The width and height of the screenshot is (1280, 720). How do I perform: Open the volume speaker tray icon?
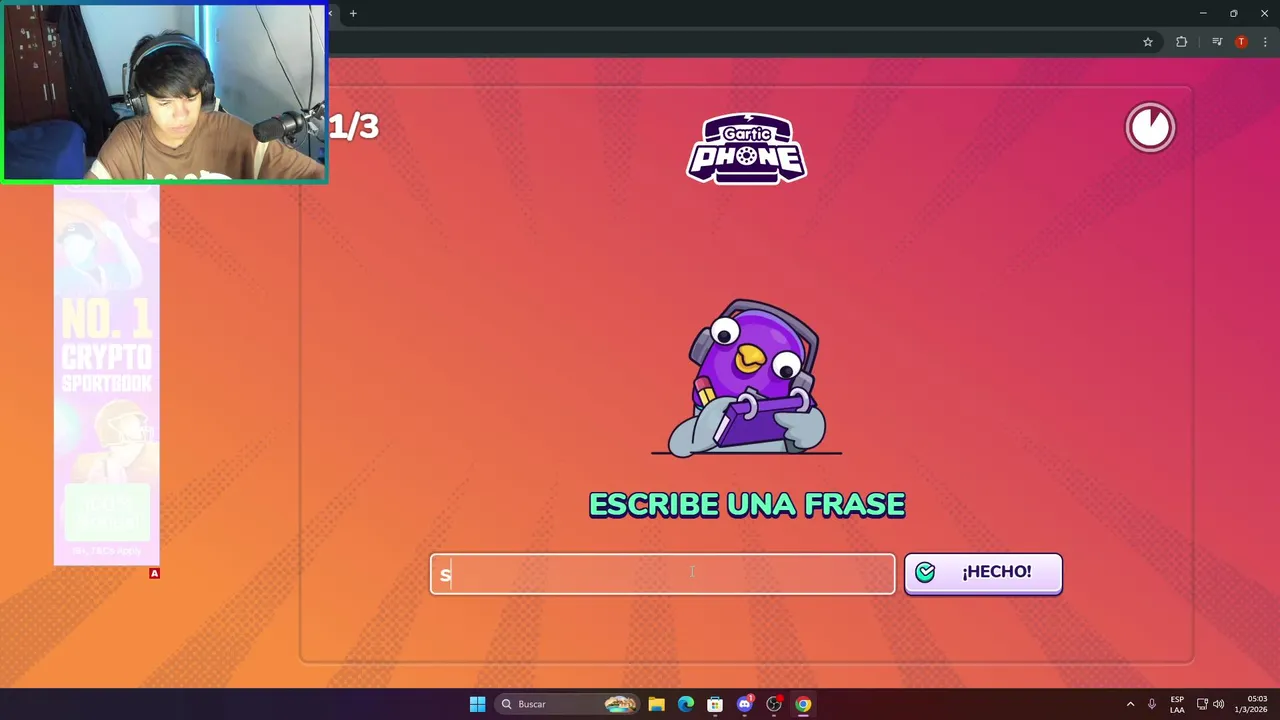tap(1218, 704)
